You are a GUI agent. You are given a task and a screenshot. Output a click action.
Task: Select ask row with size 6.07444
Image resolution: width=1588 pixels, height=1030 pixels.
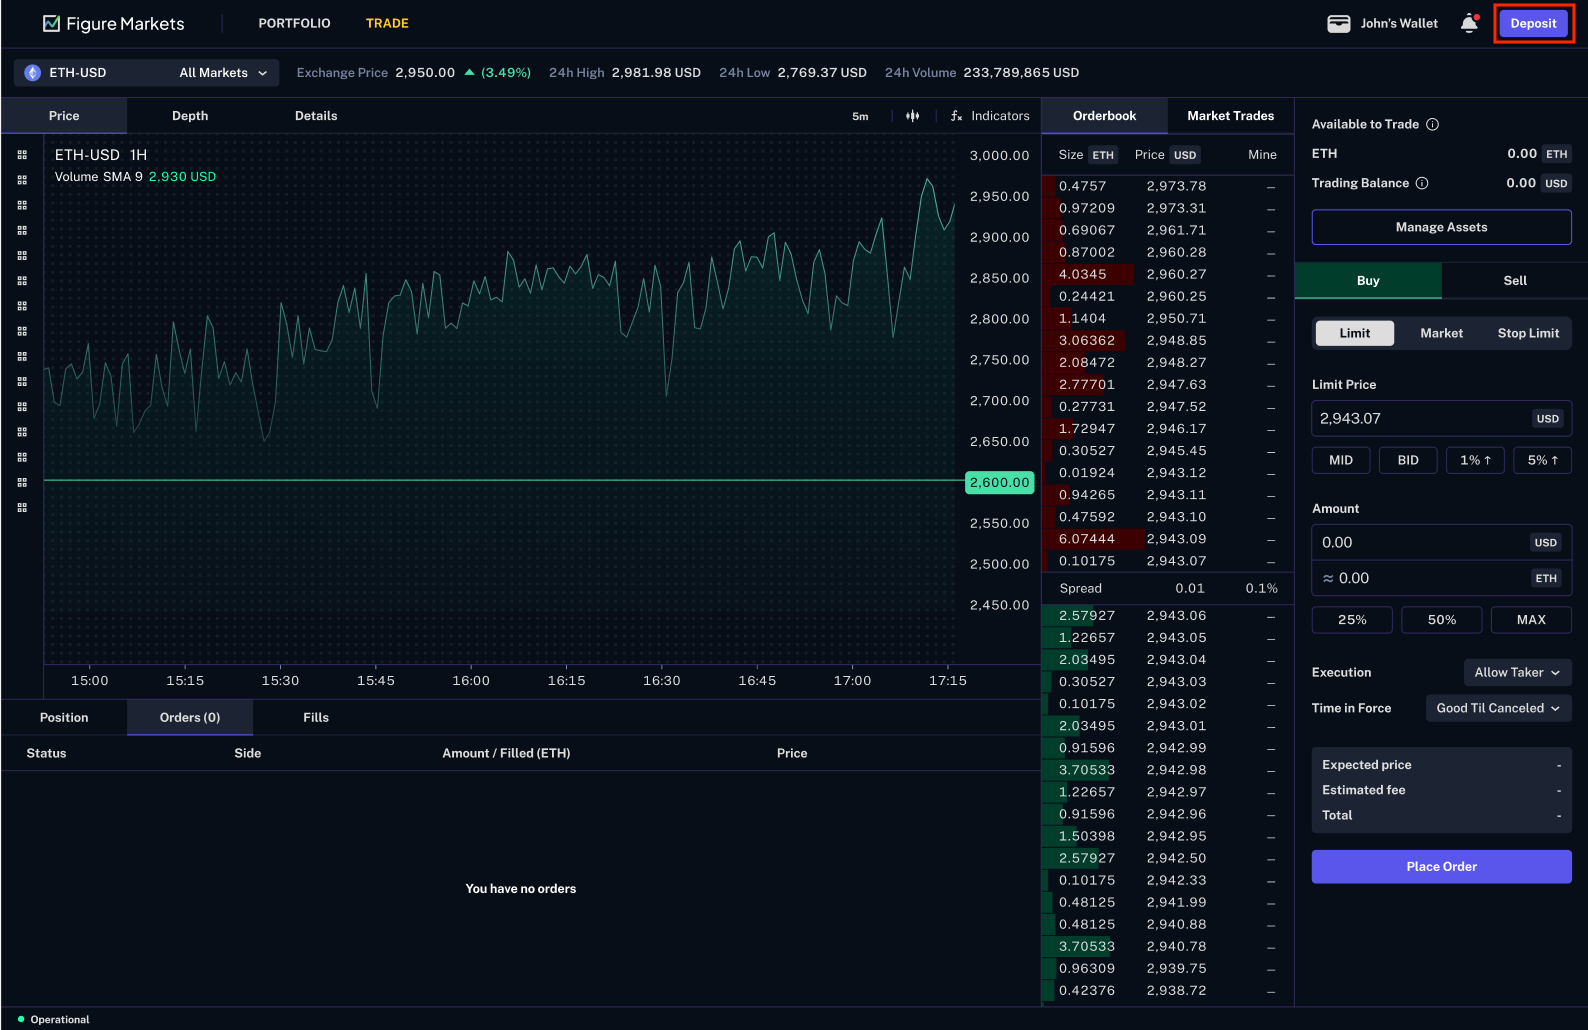point(1167,539)
